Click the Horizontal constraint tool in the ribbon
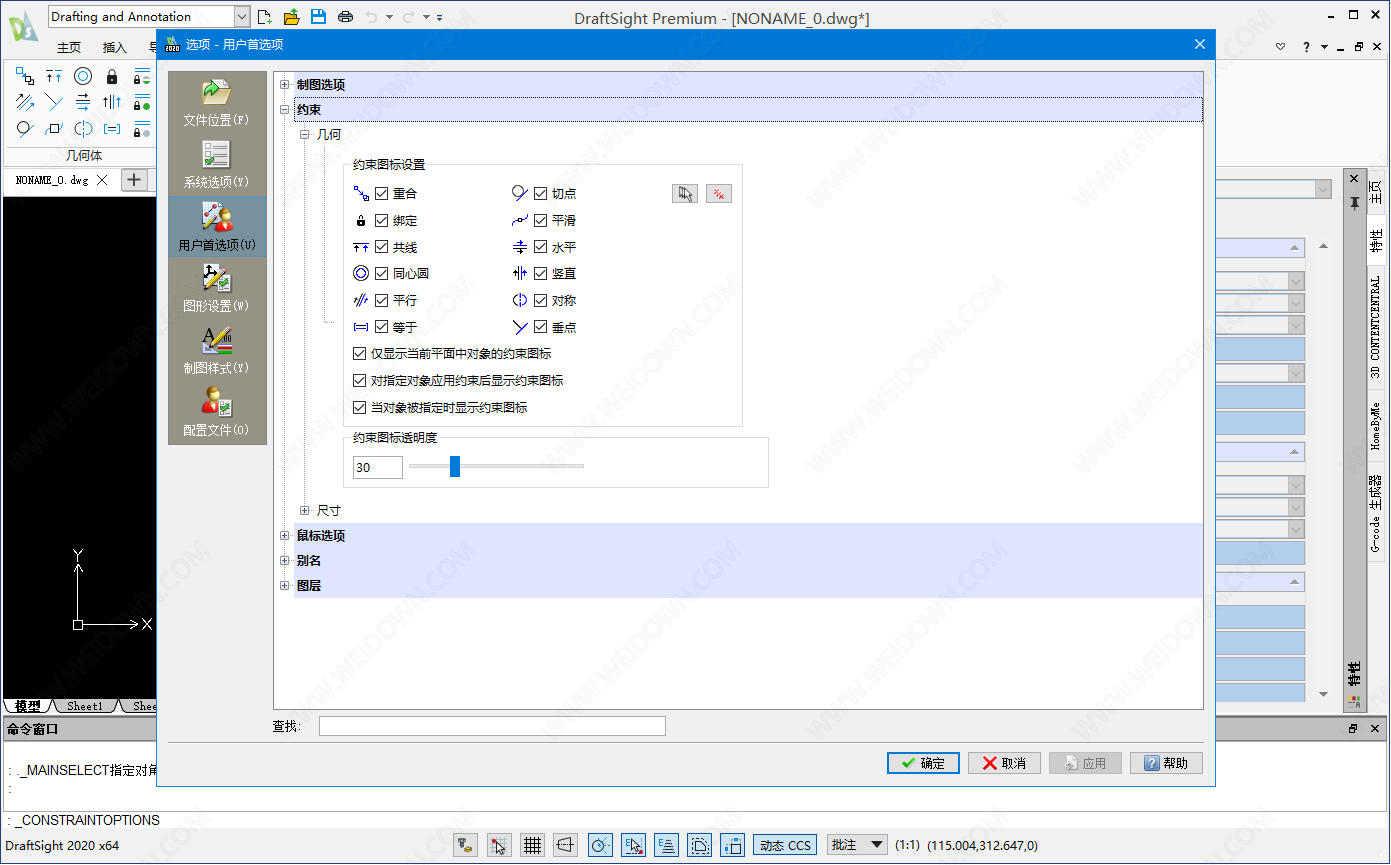 (x=83, y=102)
